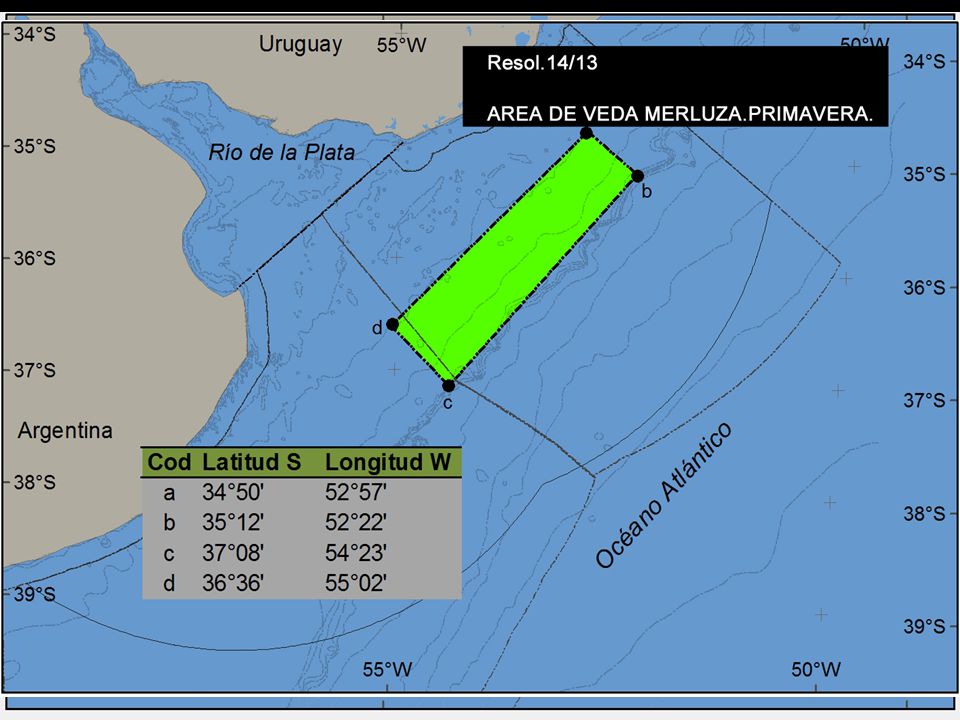Click the 'Longitud W' table header
Viewport: 960px width, 720px height.
click(x=388, y=462)
